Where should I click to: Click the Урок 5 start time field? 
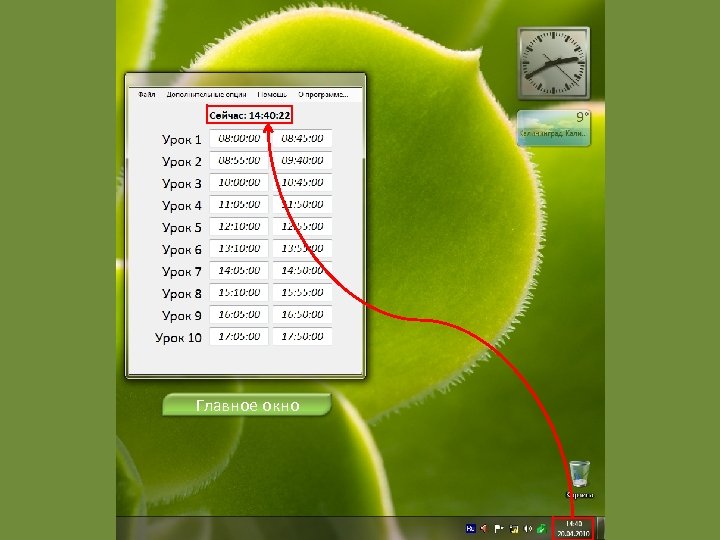239,226
